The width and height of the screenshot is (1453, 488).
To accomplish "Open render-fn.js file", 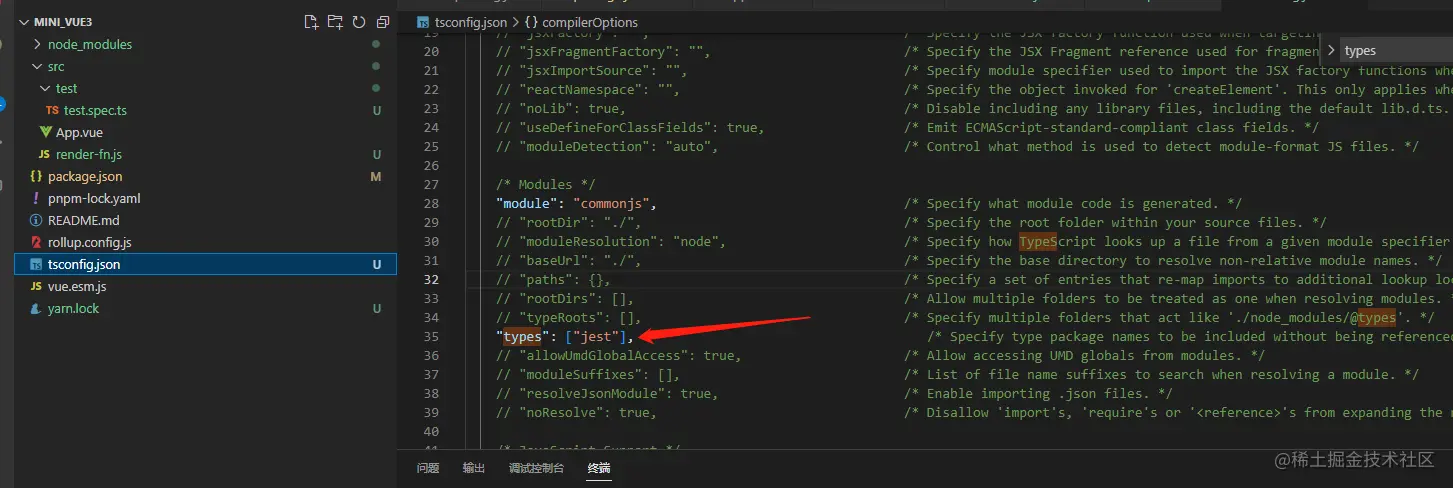I will (89, 154).
